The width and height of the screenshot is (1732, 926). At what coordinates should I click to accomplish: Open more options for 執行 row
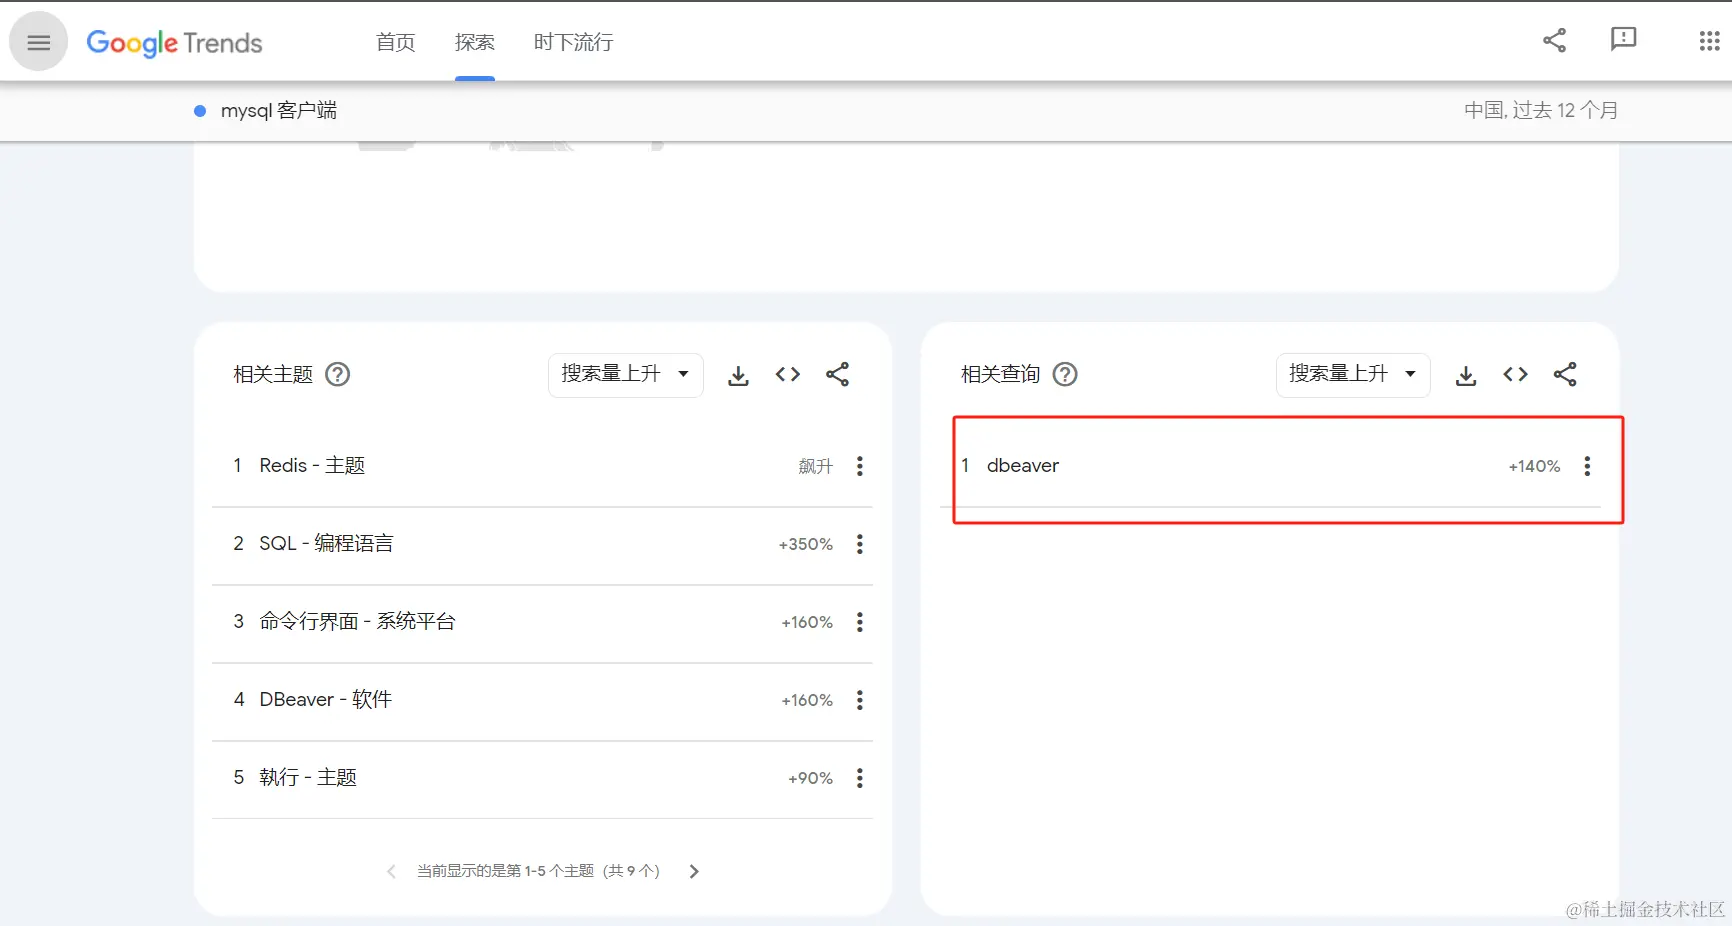click(860, 778)
